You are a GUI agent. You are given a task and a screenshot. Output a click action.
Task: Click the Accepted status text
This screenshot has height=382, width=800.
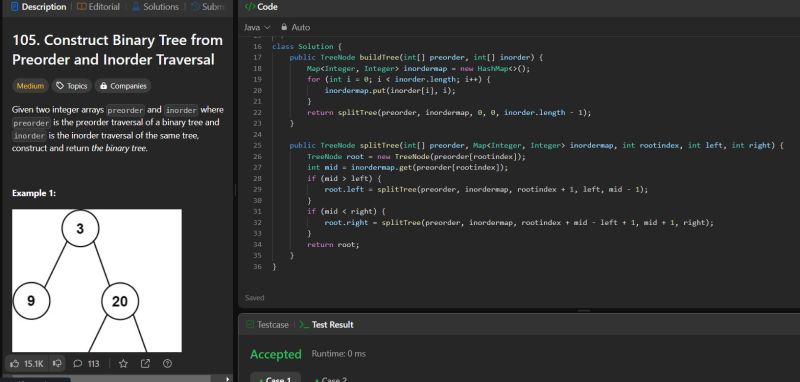pos(276,354)
